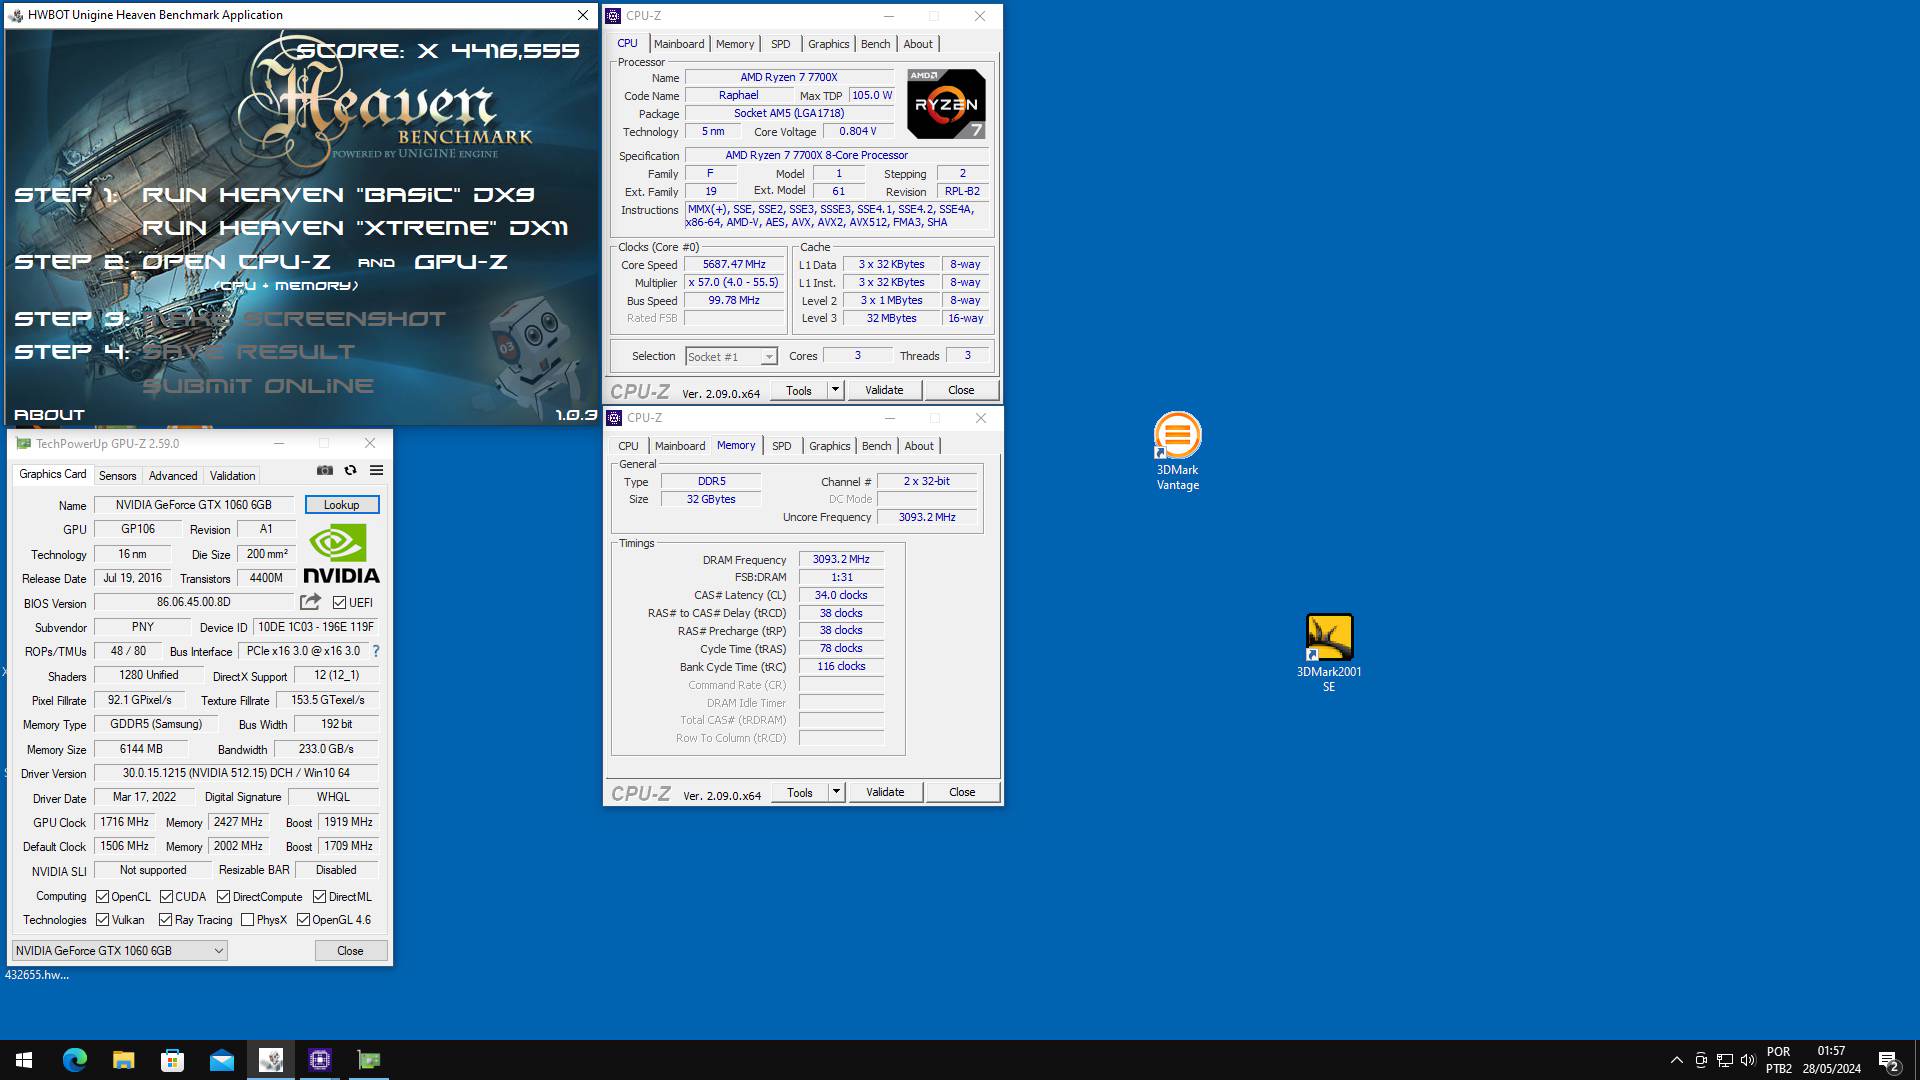Toggle the OpenGL 4.6 checkbox

point(303,920)
